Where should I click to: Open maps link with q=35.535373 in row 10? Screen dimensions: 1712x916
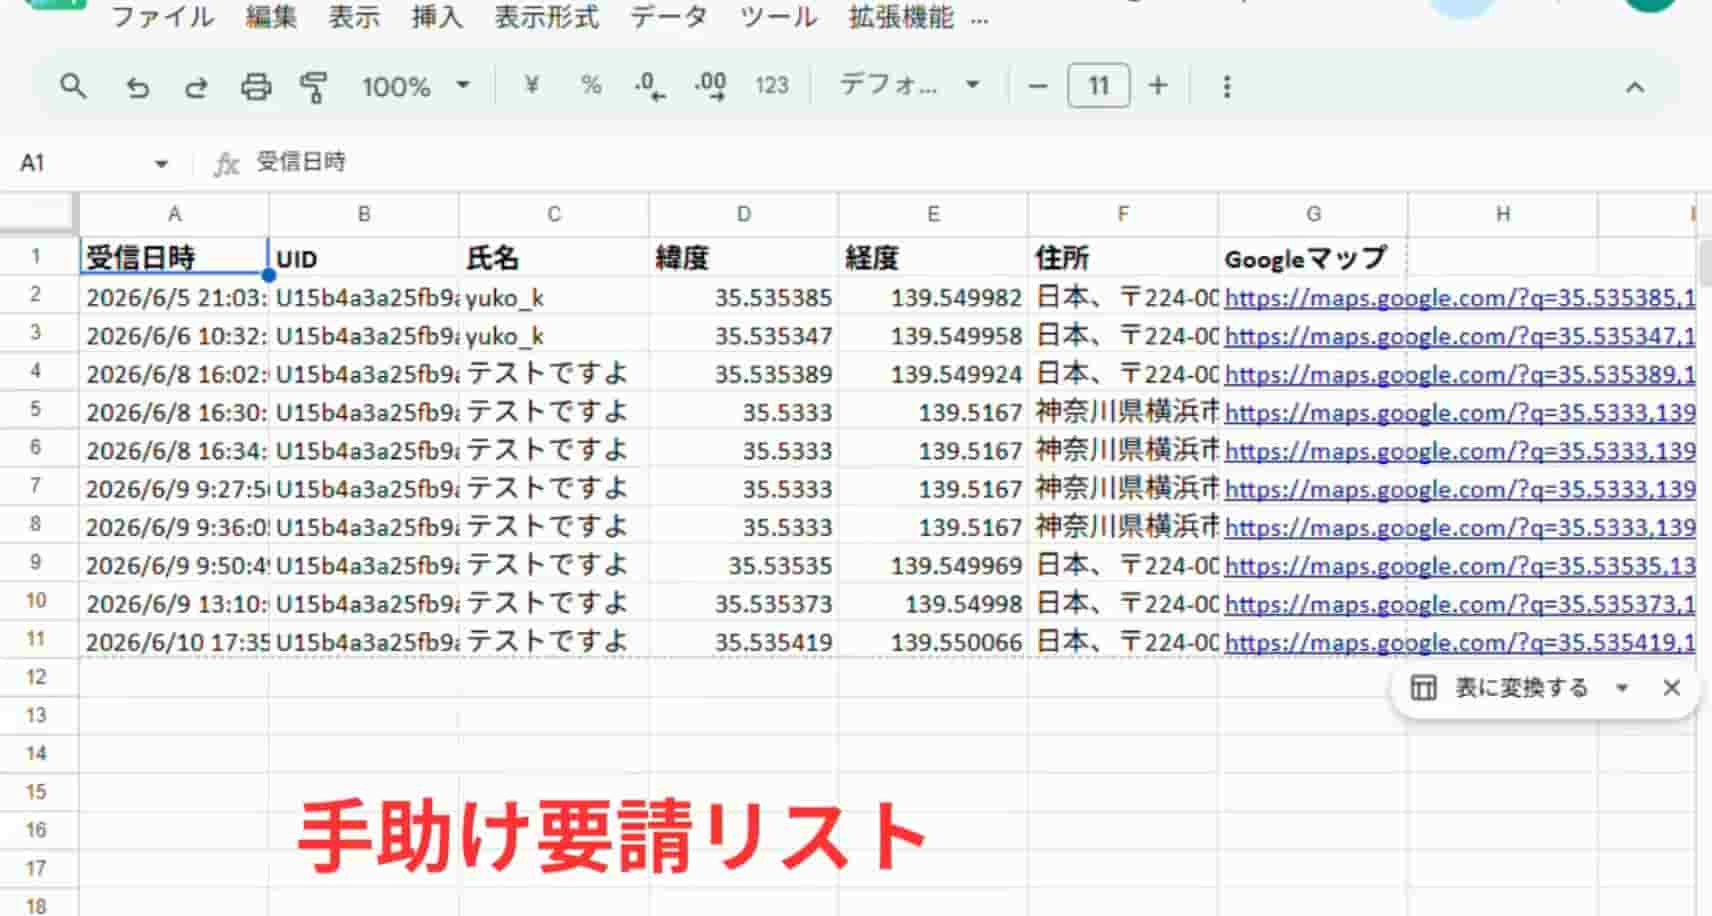coord(1459,603)
